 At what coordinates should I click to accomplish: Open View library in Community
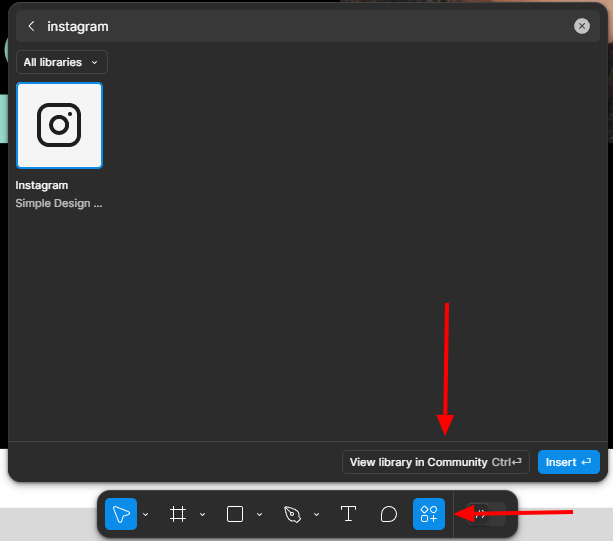[x=436, y=462]
